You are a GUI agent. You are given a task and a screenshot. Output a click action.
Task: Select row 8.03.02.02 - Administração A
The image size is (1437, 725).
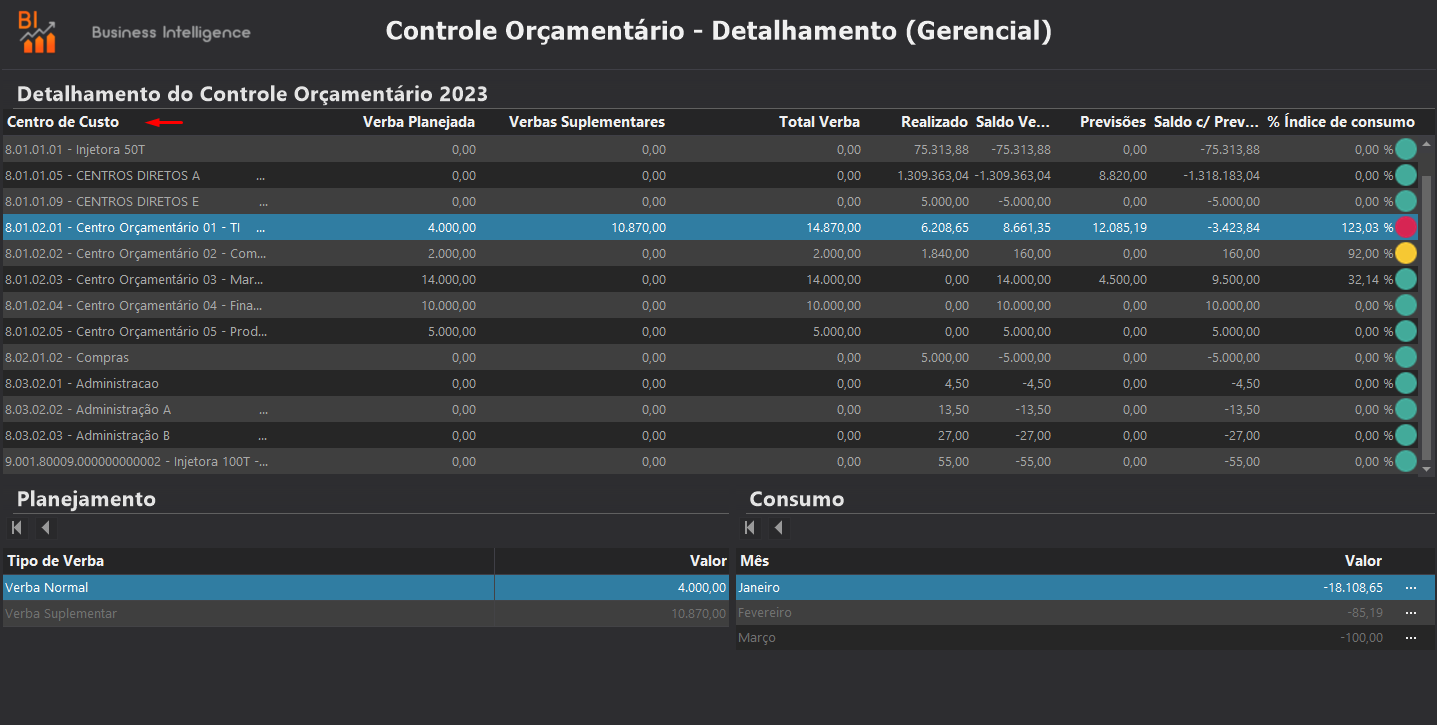pyautogui.click(x=710, y=409)
